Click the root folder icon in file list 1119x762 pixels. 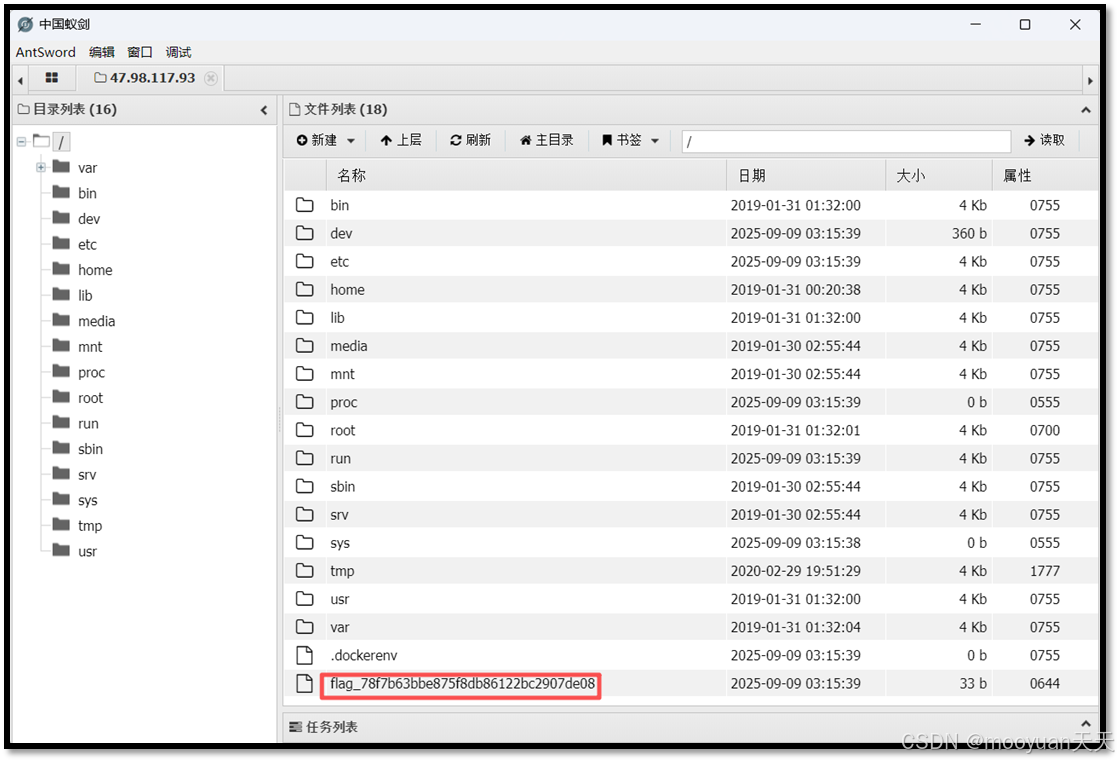(x=305, y=430)
